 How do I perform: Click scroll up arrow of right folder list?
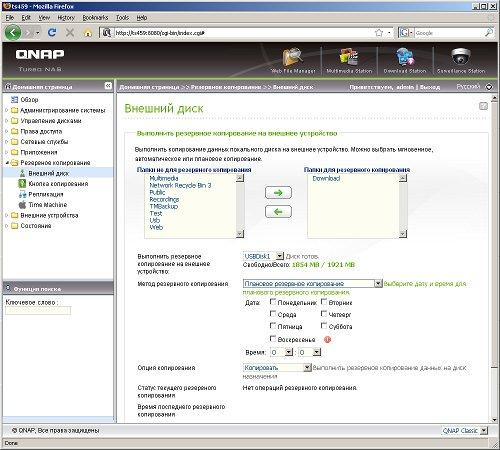[403, 178]
